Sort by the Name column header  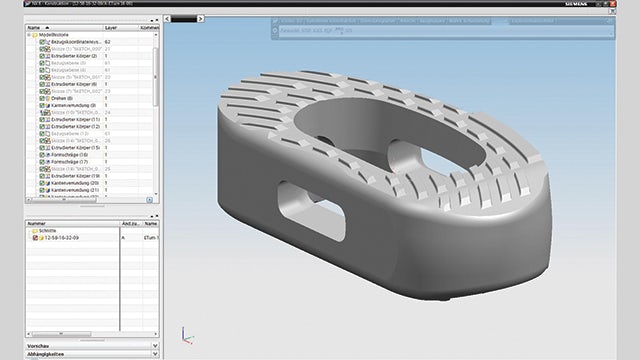pyautogui.click(x=64, y=28)
